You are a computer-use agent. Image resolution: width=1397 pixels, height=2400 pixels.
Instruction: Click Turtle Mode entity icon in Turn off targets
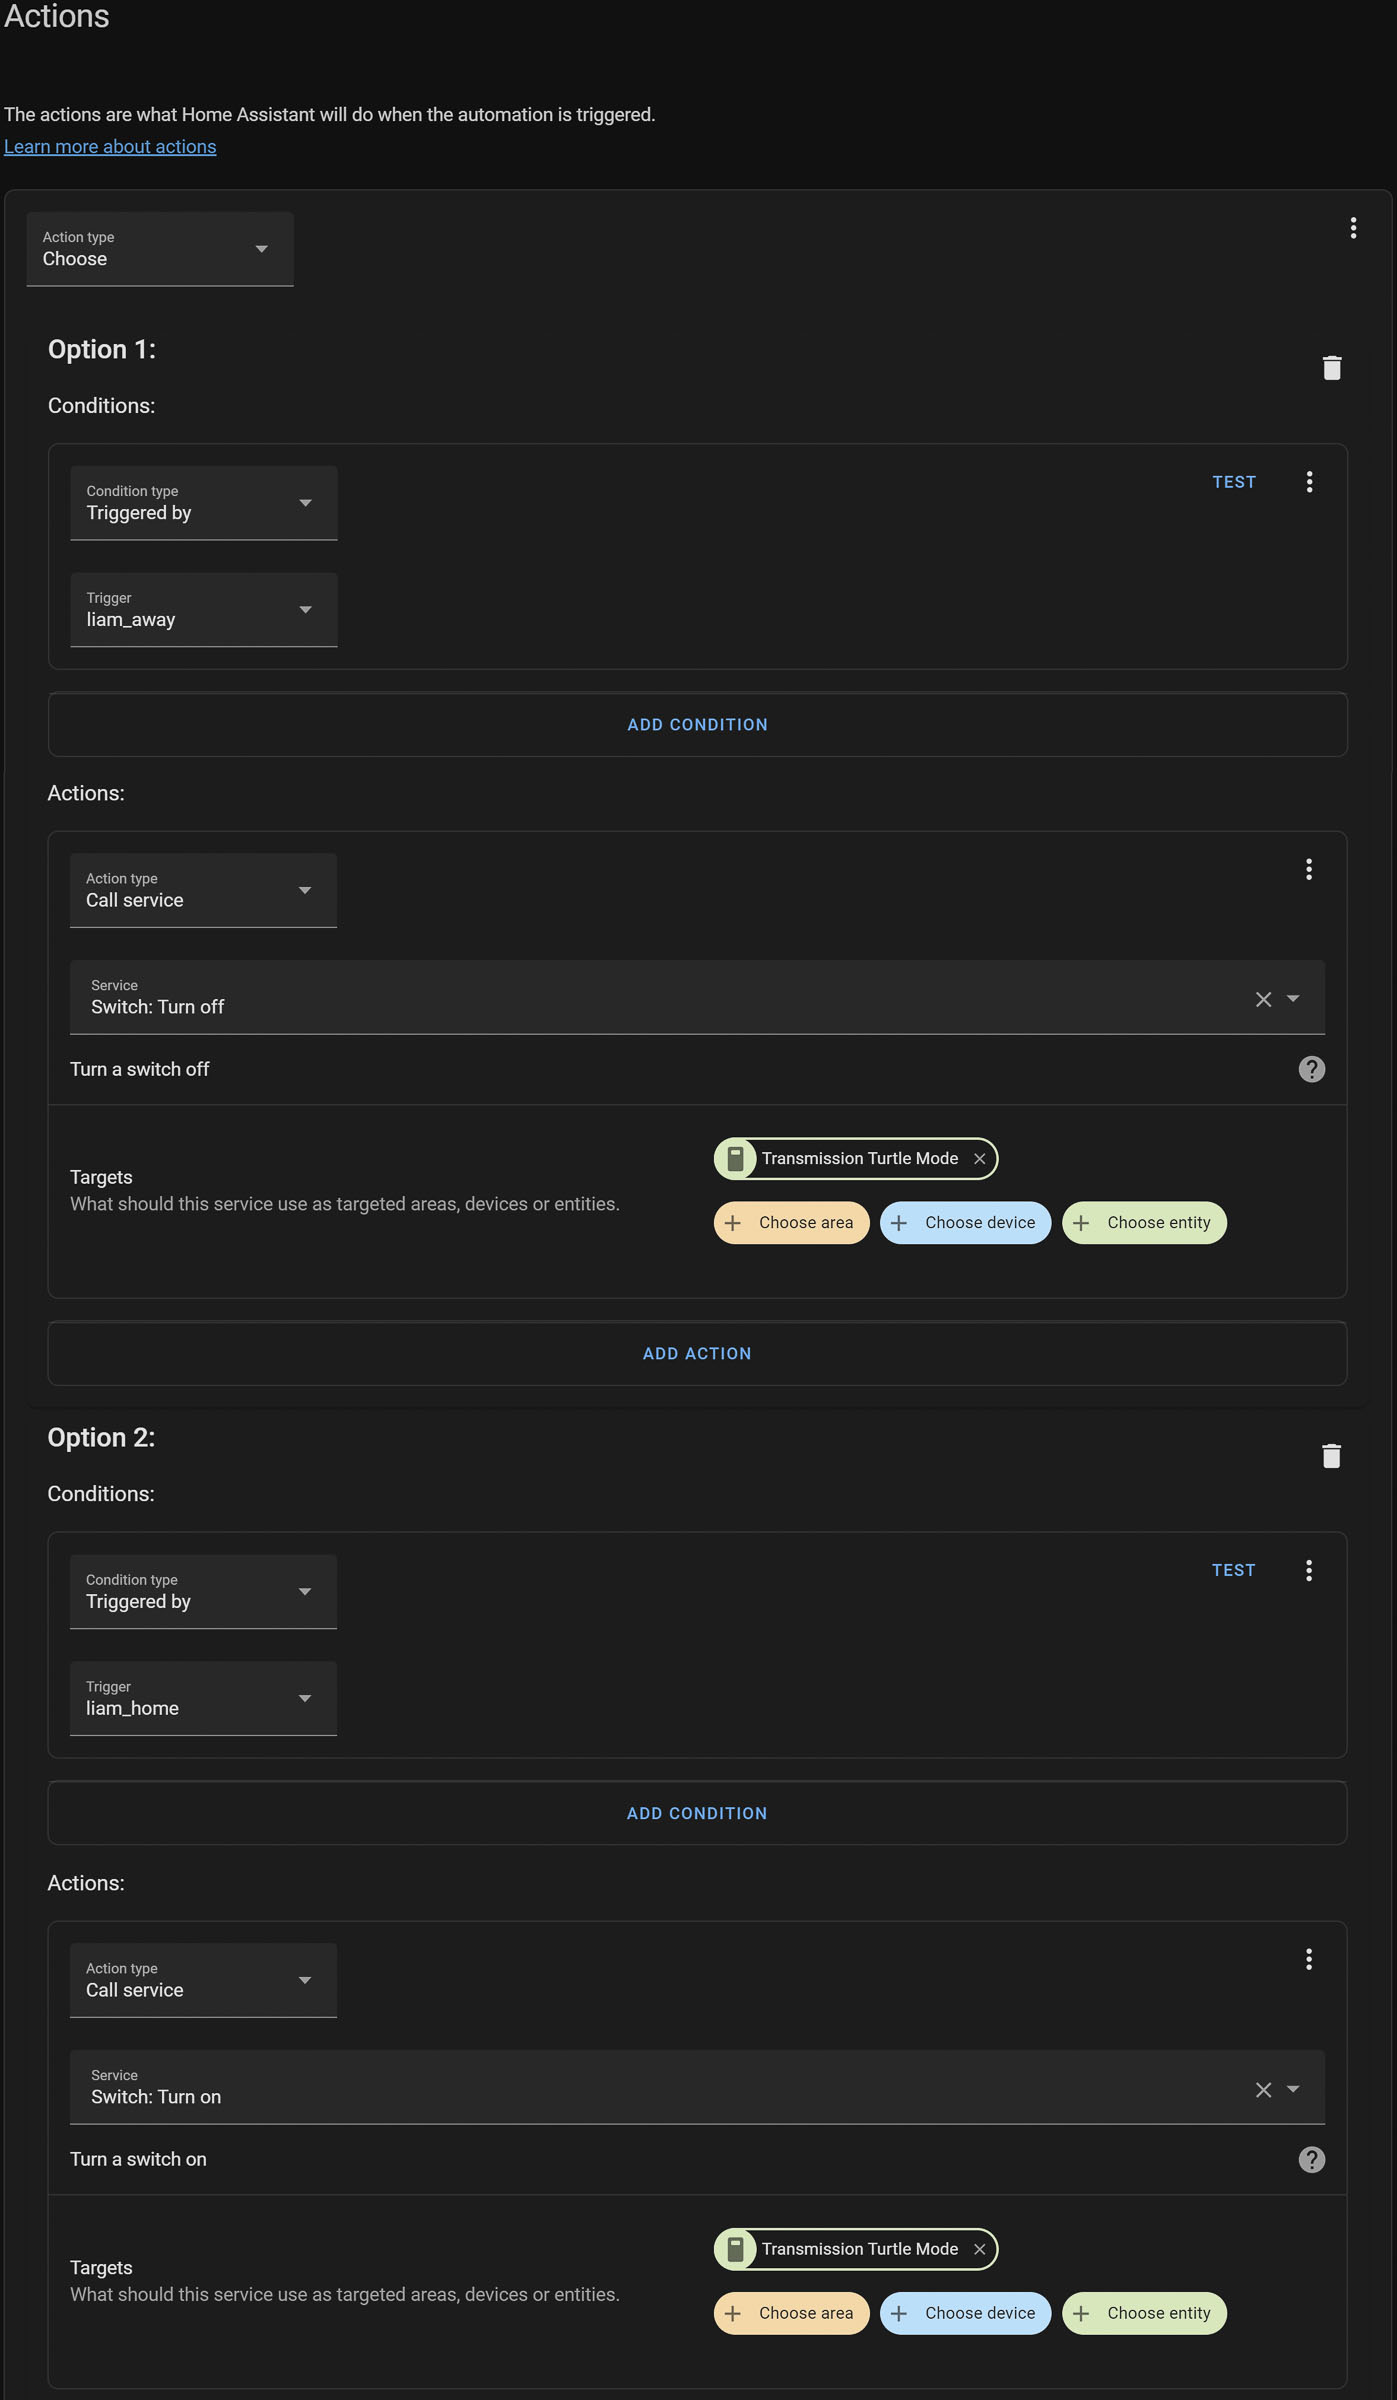(x=735, y=1158)
